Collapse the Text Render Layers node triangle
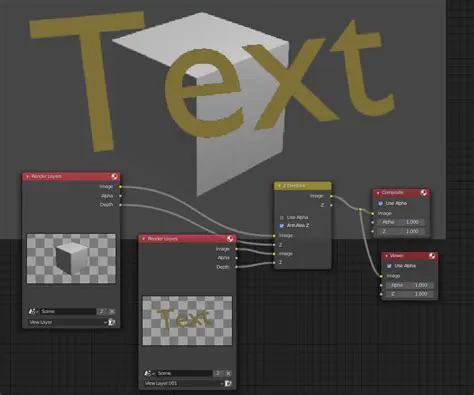This screenshot has height=395, width=474. pos(144,239)
